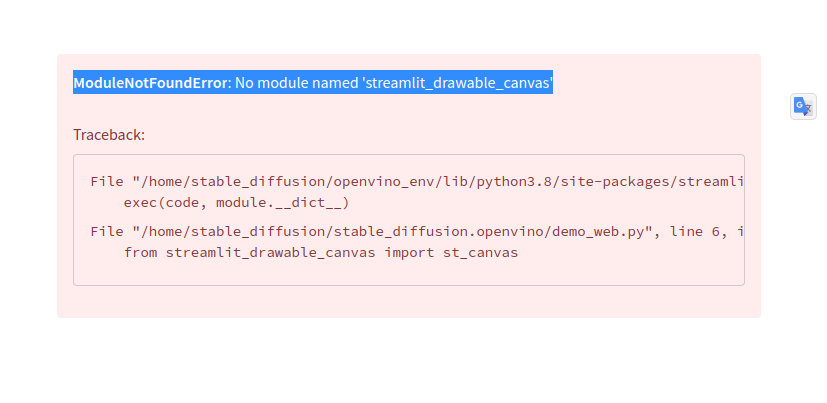The image size is (827, 403).
Task: Click the demo_web.py file path line
Action: [x=417, y=232]
